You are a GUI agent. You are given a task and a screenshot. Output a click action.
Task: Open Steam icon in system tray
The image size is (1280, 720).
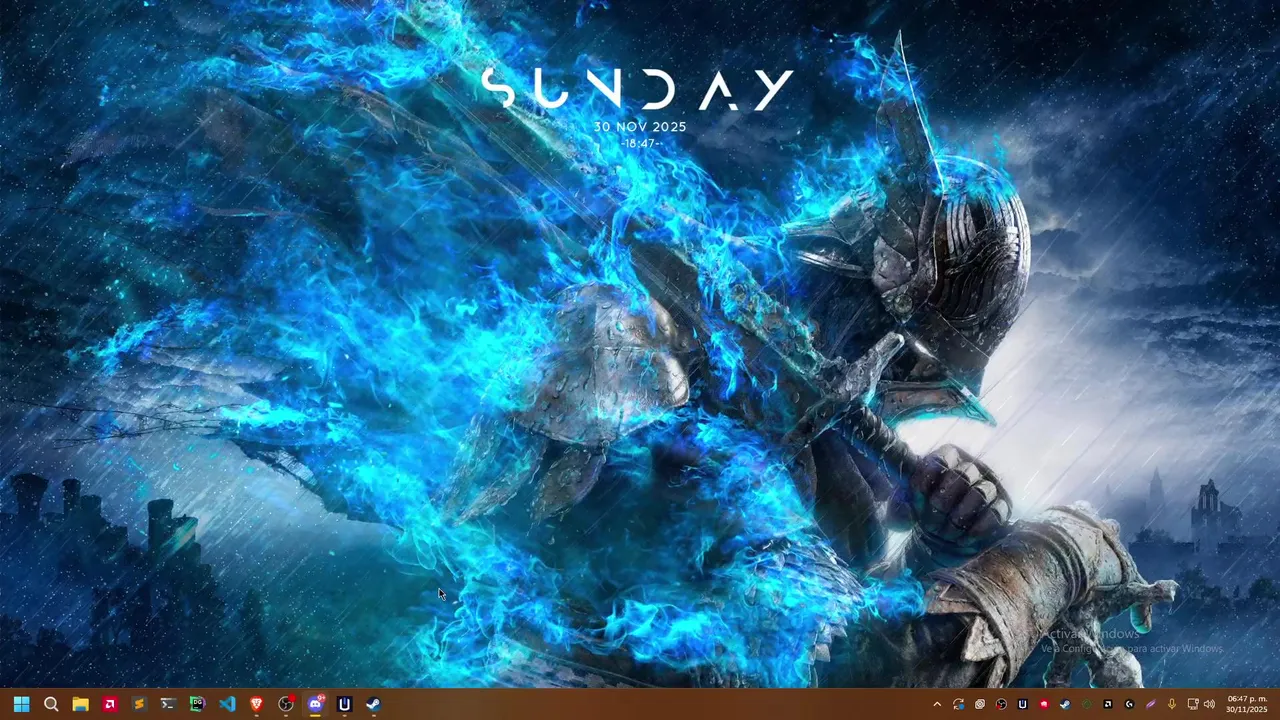[x=1065, y=704]
